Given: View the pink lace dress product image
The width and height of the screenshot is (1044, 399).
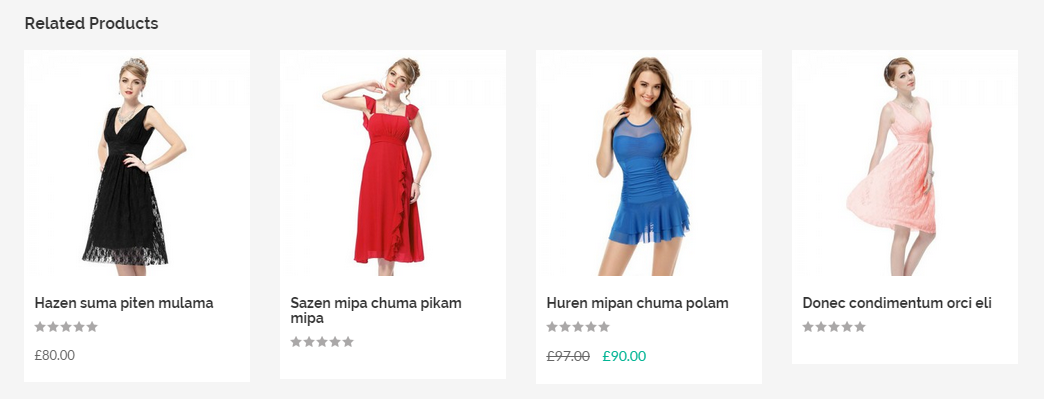Looking at the screenshot, I should pyautogui.click(x=905, y=163).
